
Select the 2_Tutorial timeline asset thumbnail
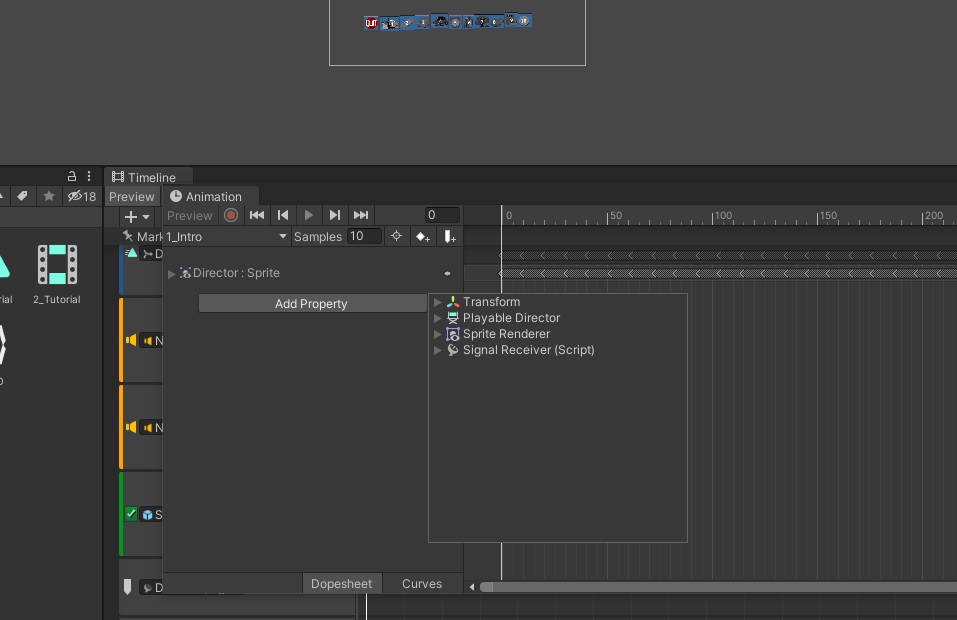pos(57,265)
